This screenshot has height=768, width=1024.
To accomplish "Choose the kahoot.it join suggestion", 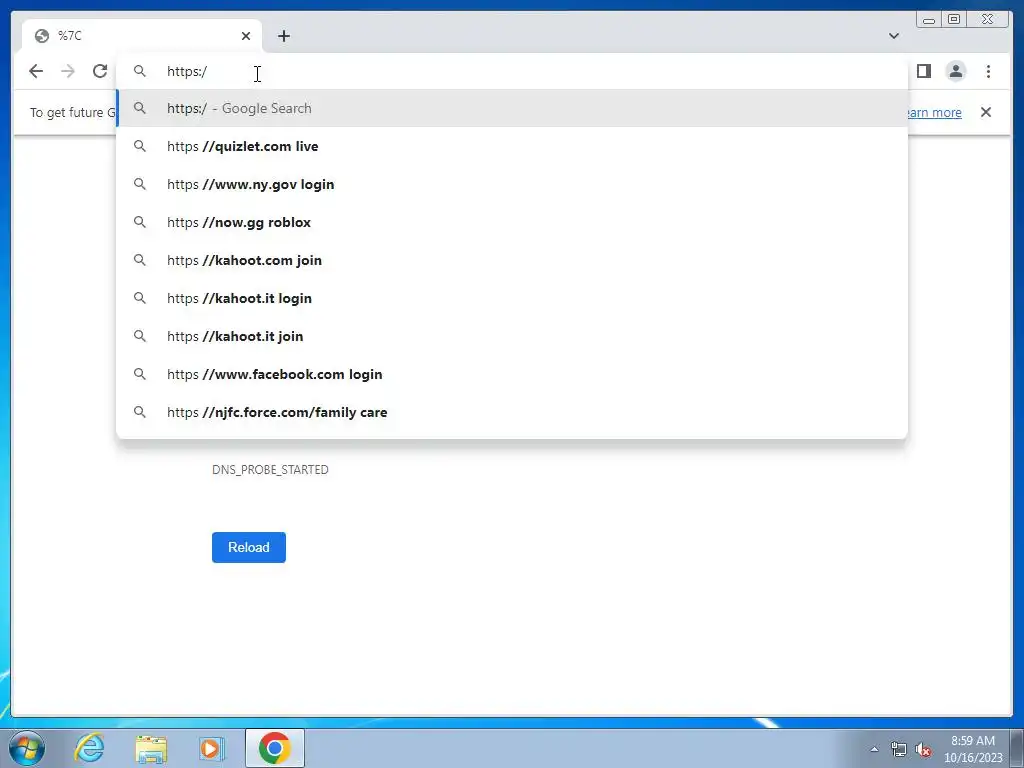I will 512,336.
